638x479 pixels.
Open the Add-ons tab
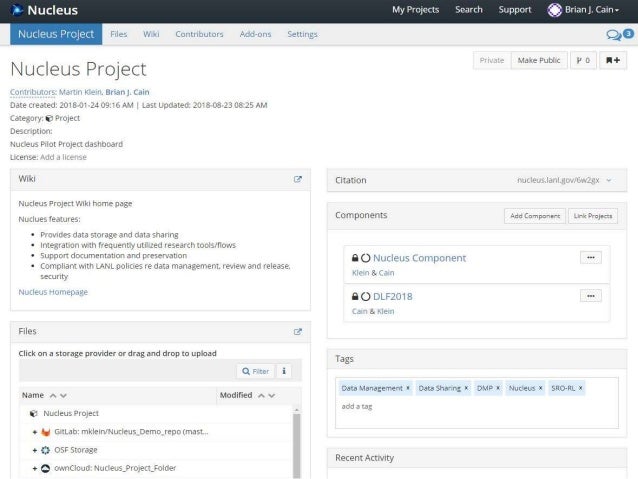pyautogui.click(x=255, y=34)
